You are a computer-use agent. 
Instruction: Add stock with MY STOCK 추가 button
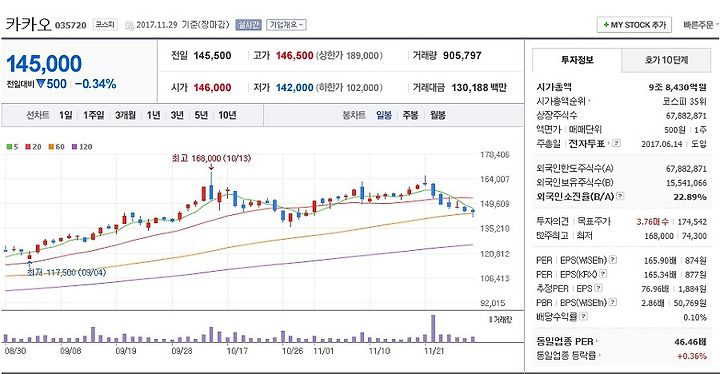[x=635, y=25]
